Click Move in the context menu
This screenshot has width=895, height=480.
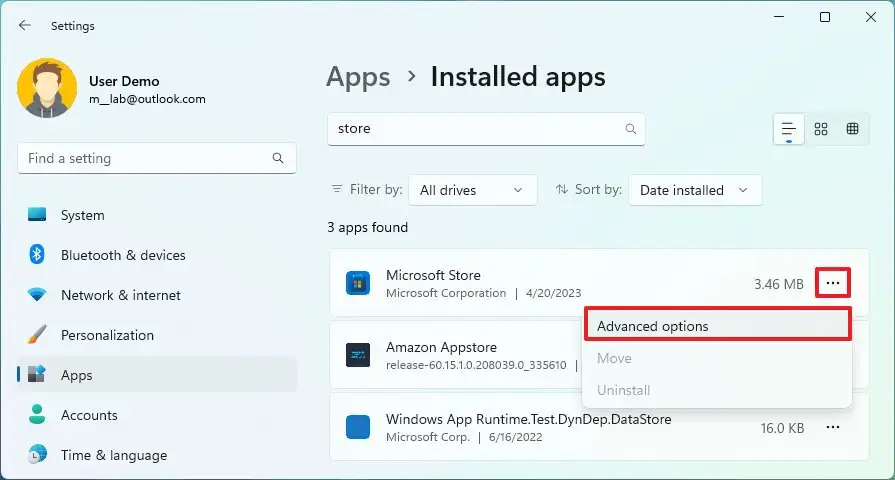[717, 358]
